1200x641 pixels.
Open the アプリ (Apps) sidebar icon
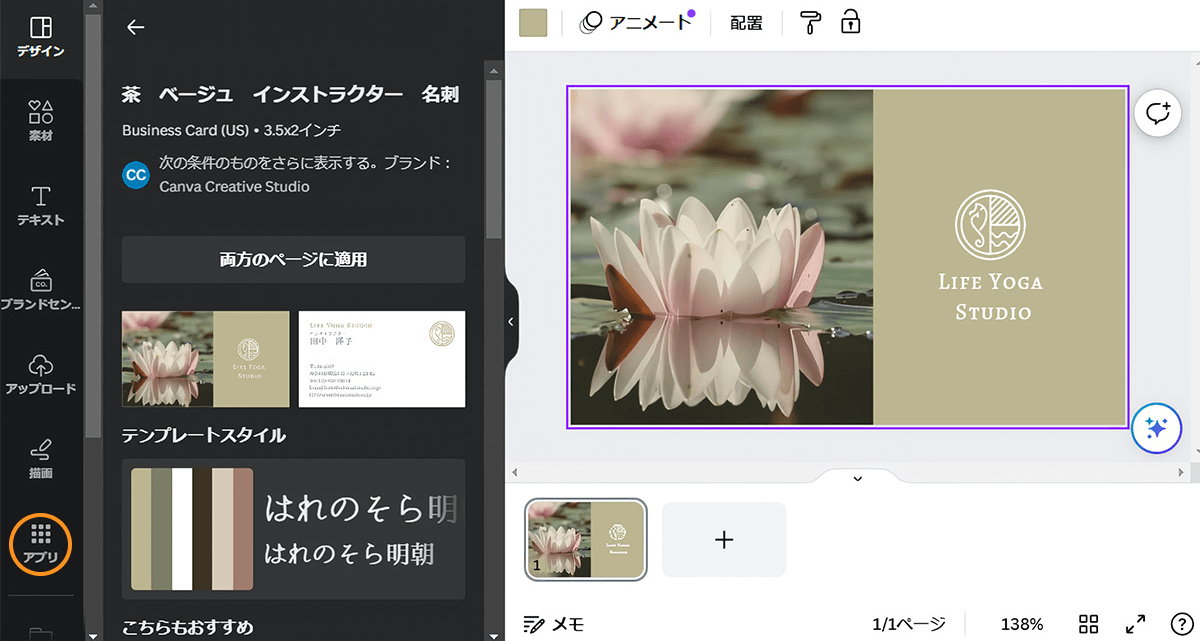(x=41, y=543)
